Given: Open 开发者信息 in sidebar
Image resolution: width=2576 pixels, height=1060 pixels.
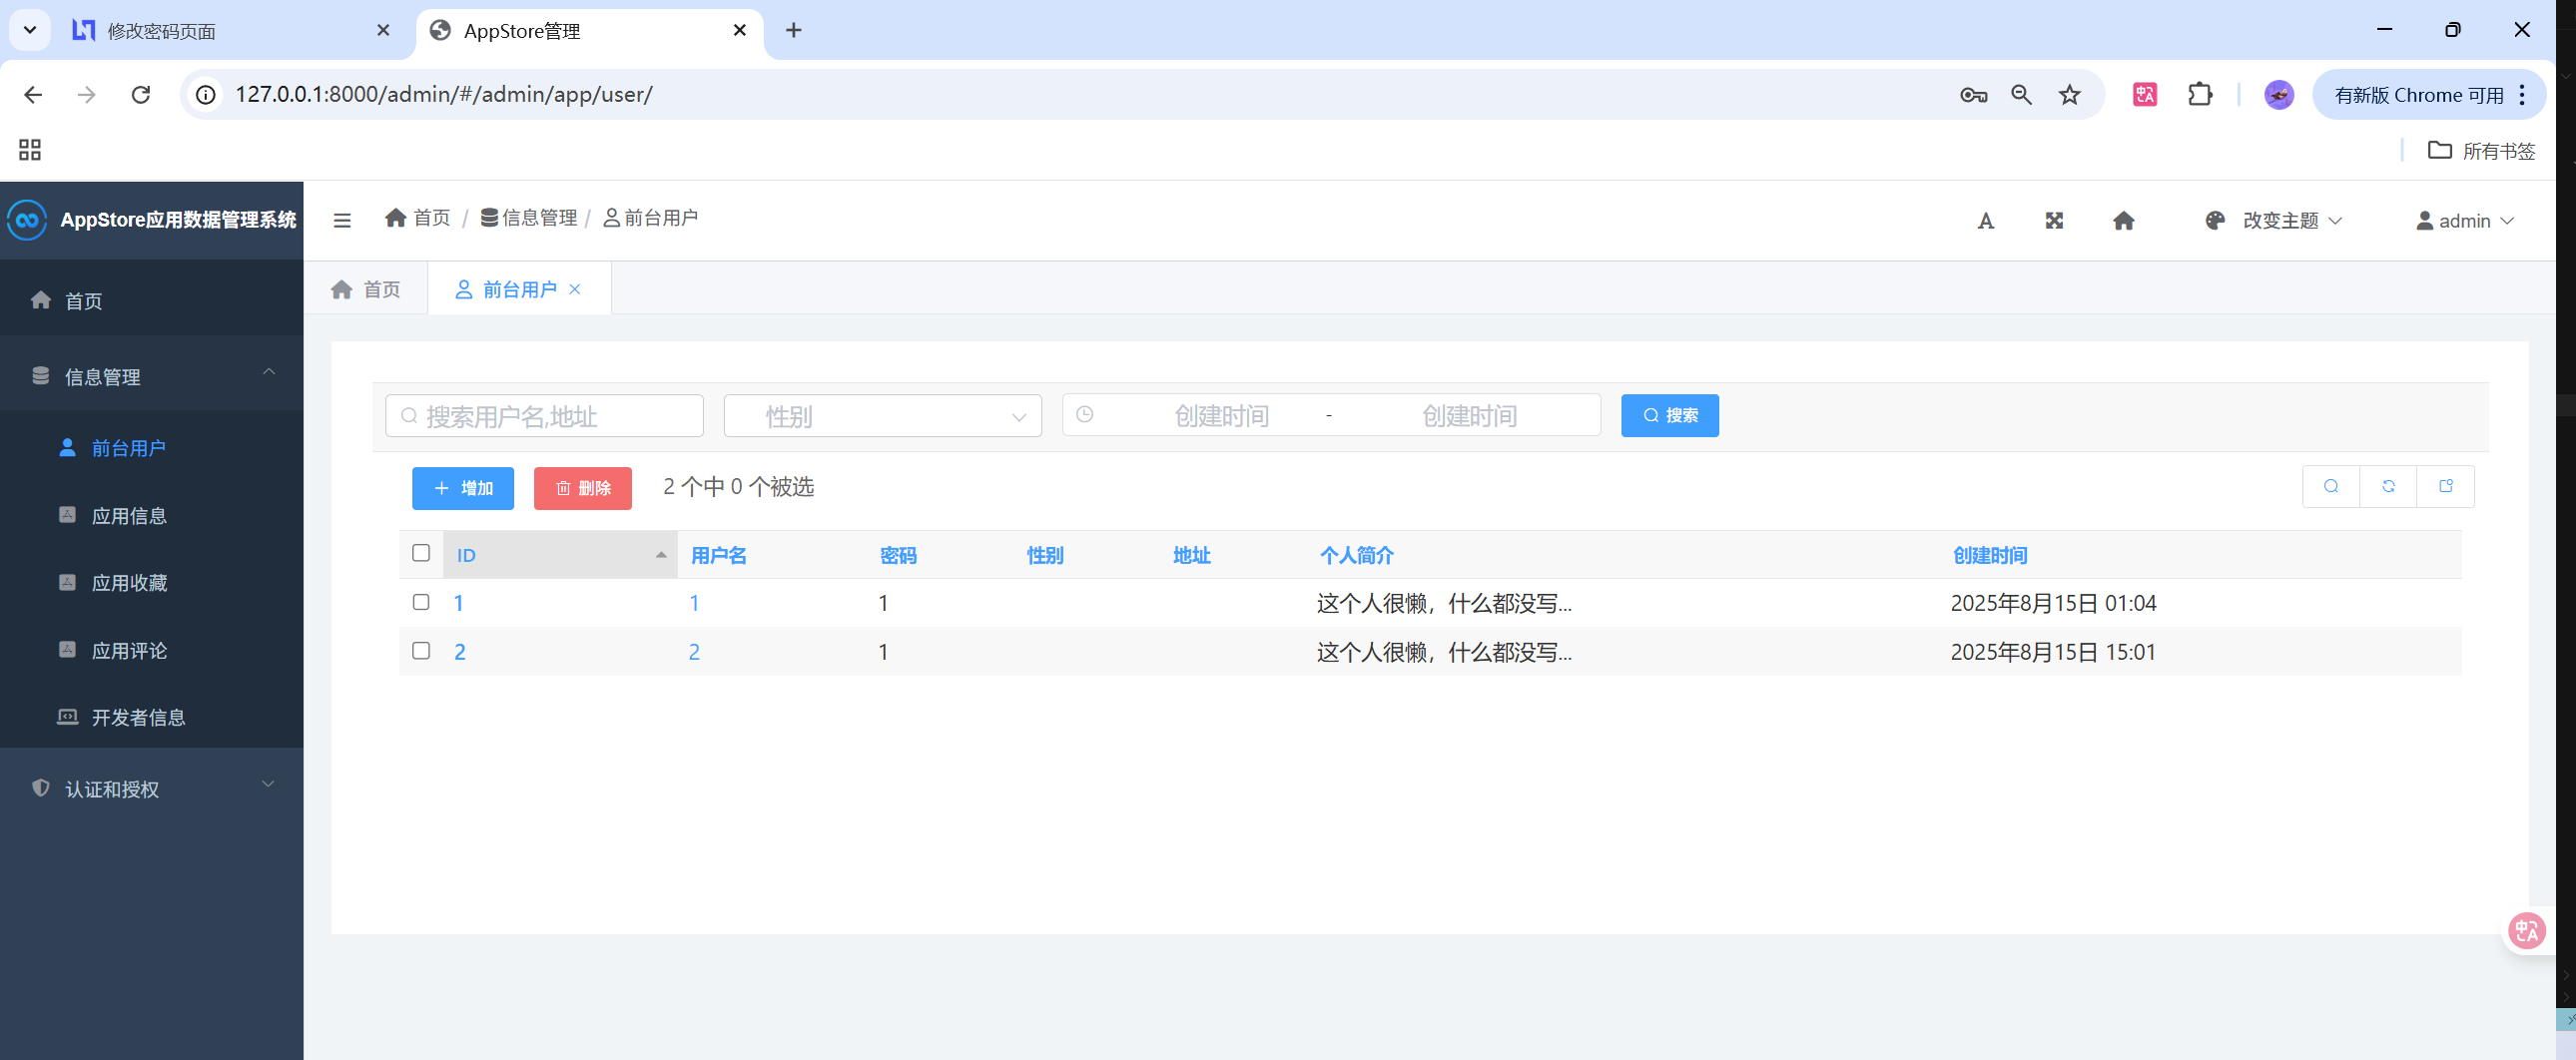Looking at the screenshot, I should (x=152, y=717).
